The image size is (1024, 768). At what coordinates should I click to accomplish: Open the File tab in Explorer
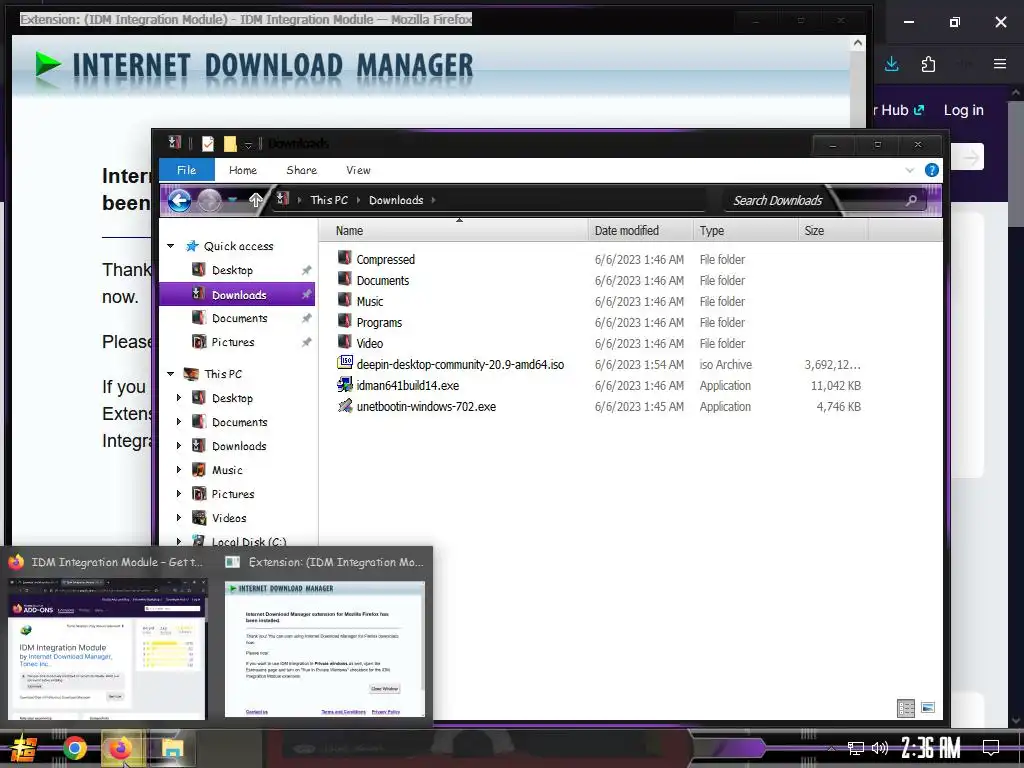point(187,170)
